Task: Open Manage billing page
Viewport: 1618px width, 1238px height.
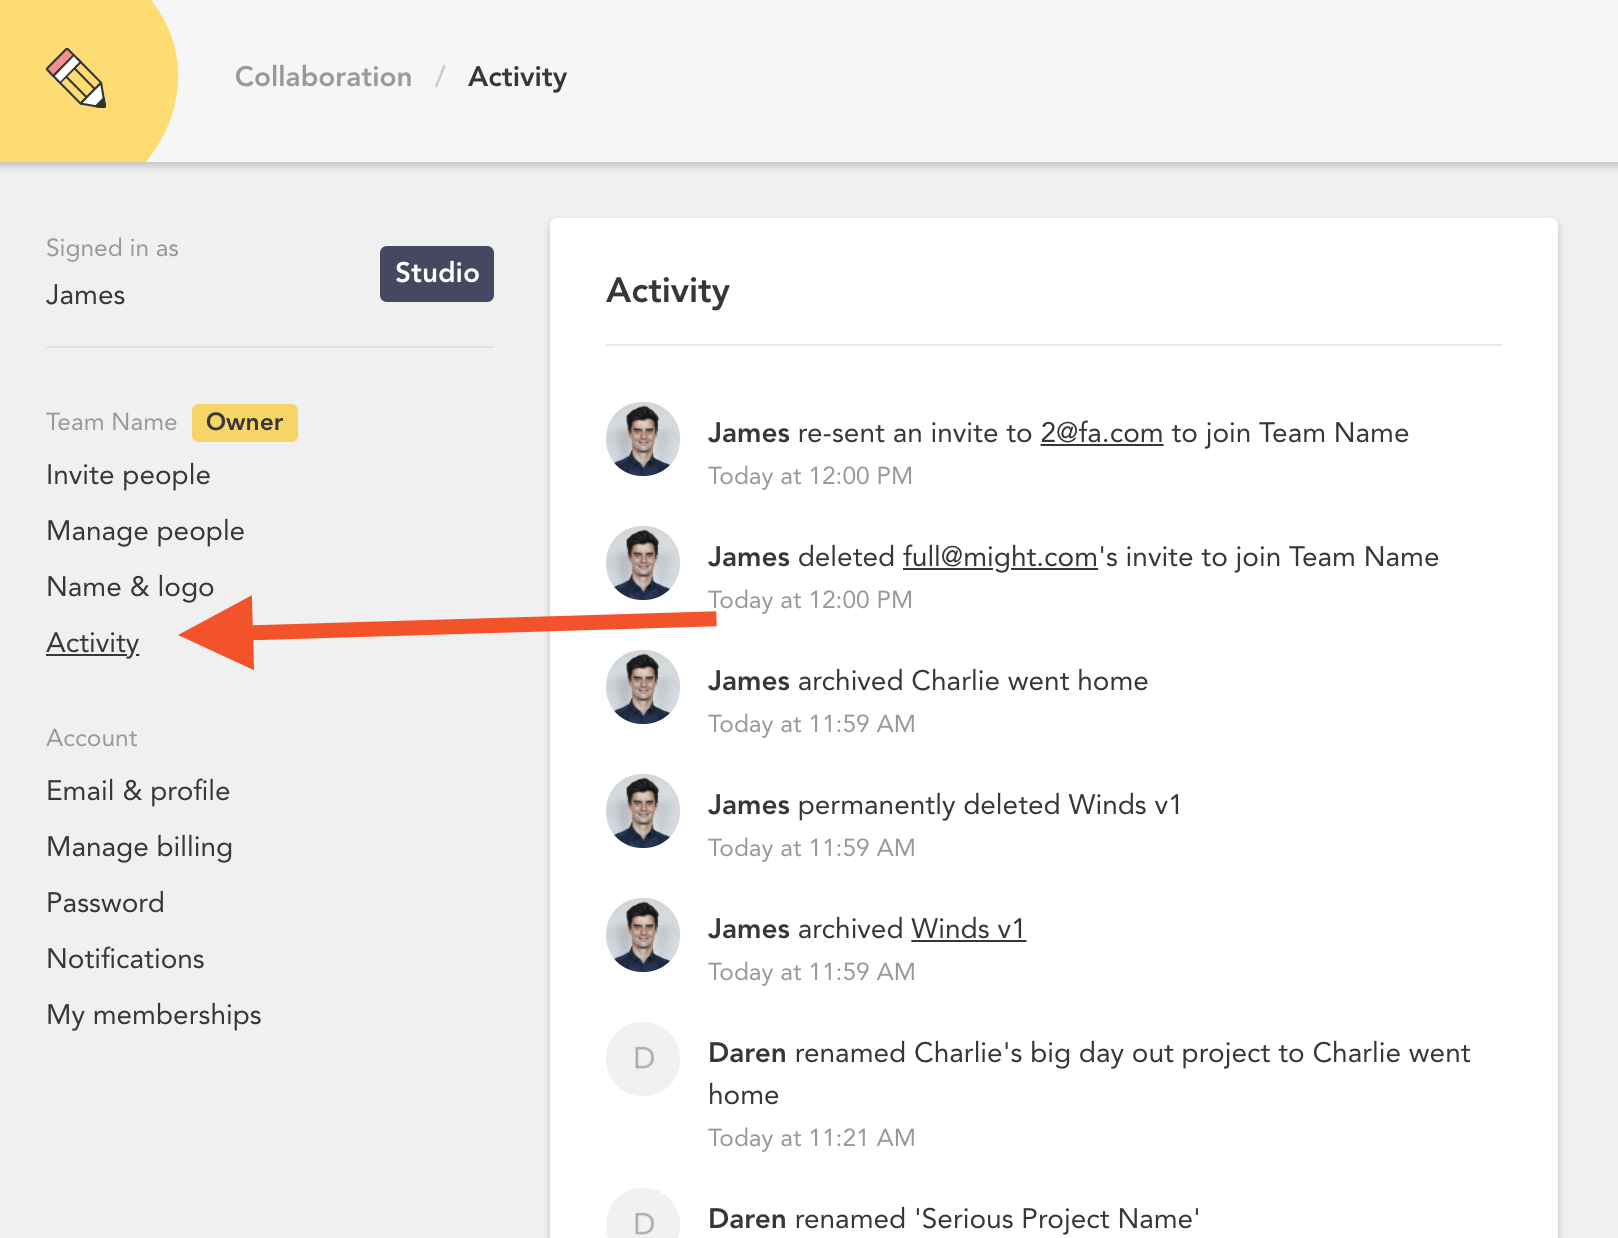Action: pos(139,847)
